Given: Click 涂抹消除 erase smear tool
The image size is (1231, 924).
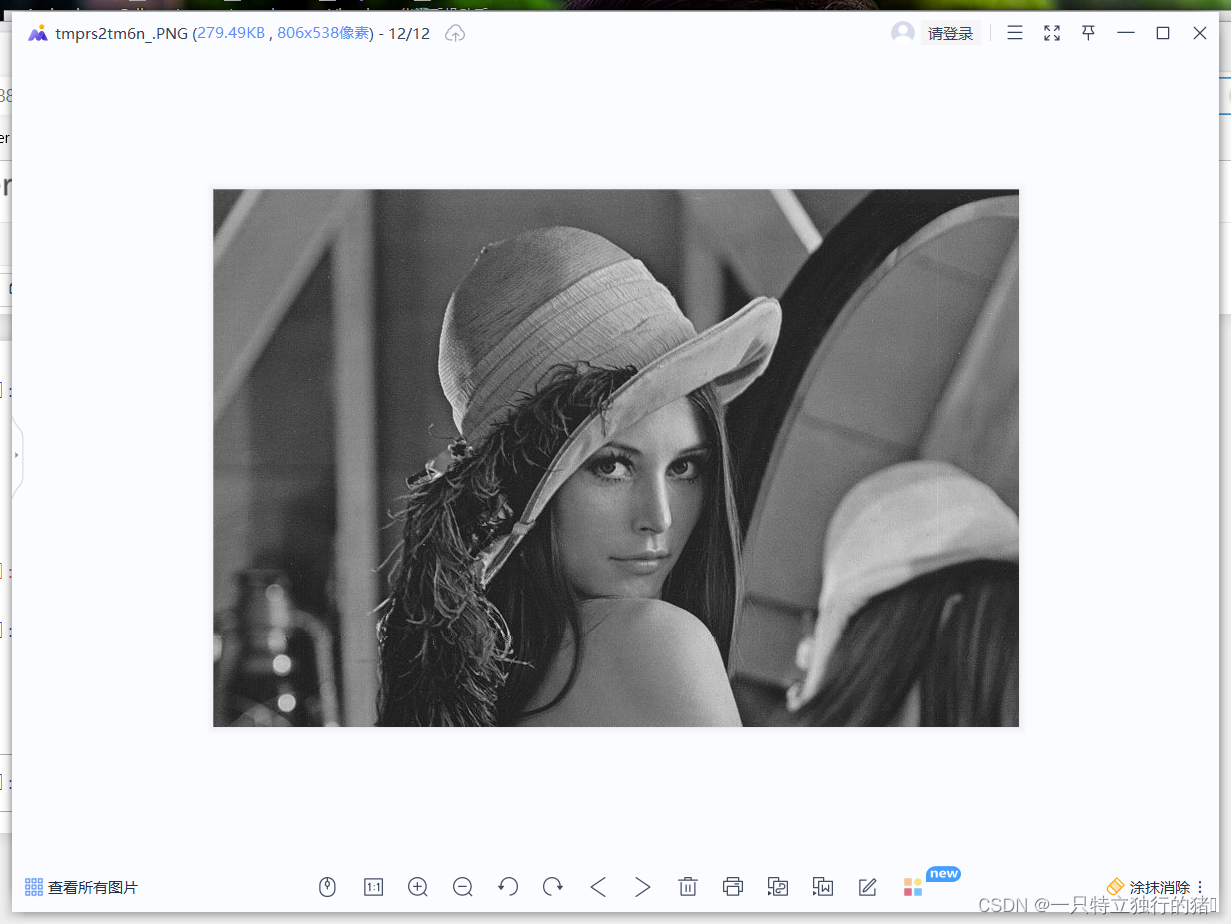Looking at the screenshot, I should (1148, 887).
